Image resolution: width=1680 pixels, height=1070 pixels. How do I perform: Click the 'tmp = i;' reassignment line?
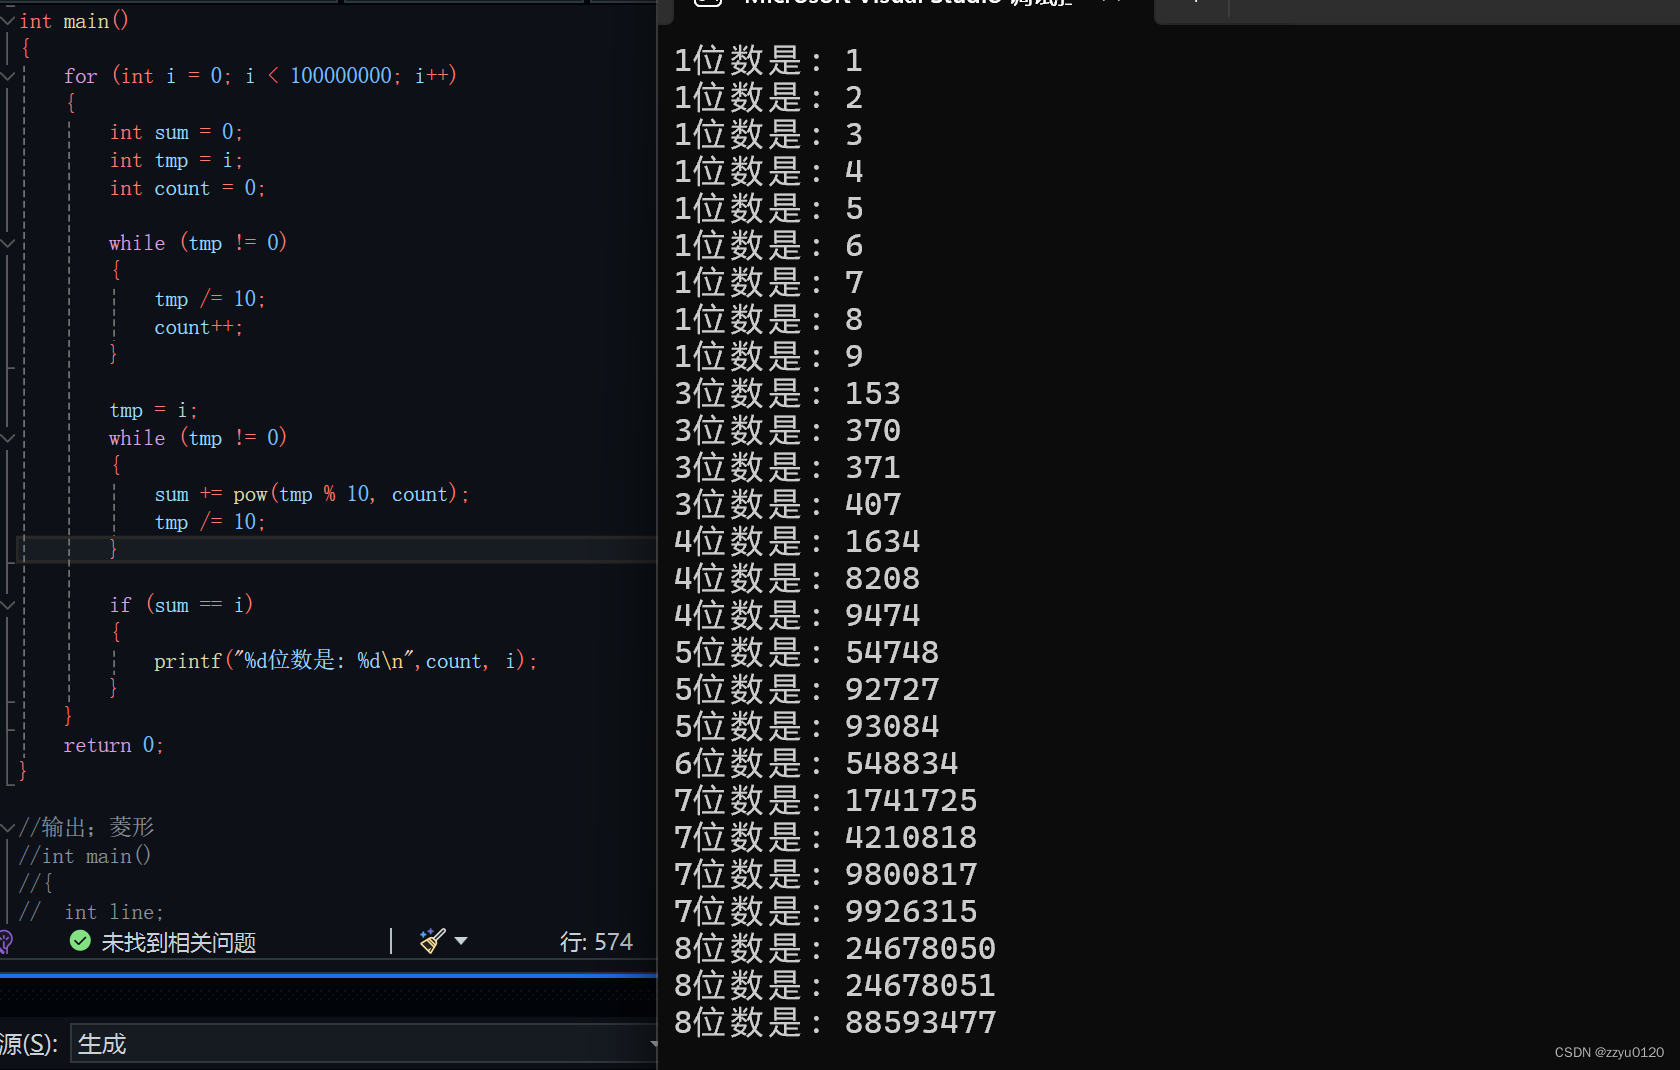[x=153, y=410]
